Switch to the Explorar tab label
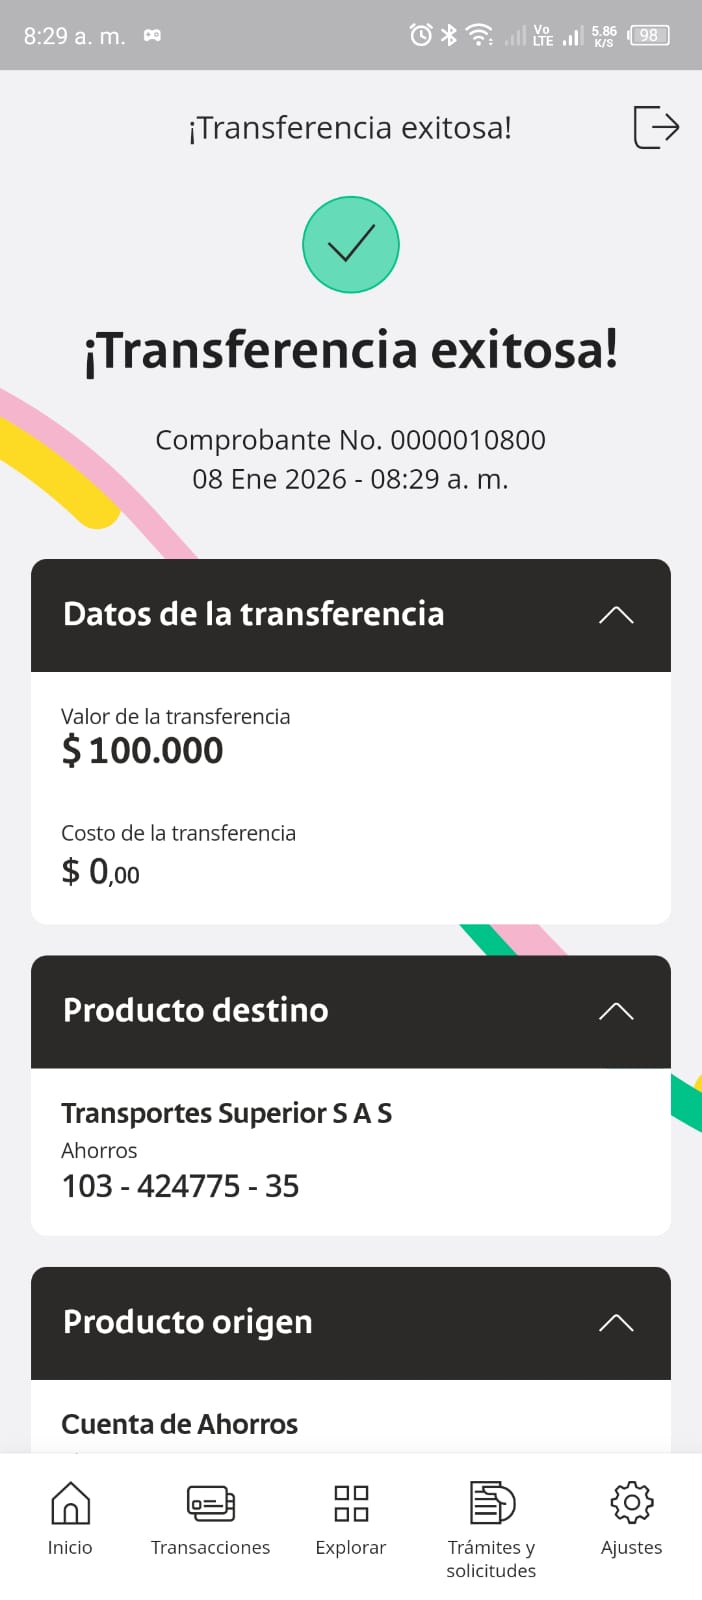 [351, 1547]
